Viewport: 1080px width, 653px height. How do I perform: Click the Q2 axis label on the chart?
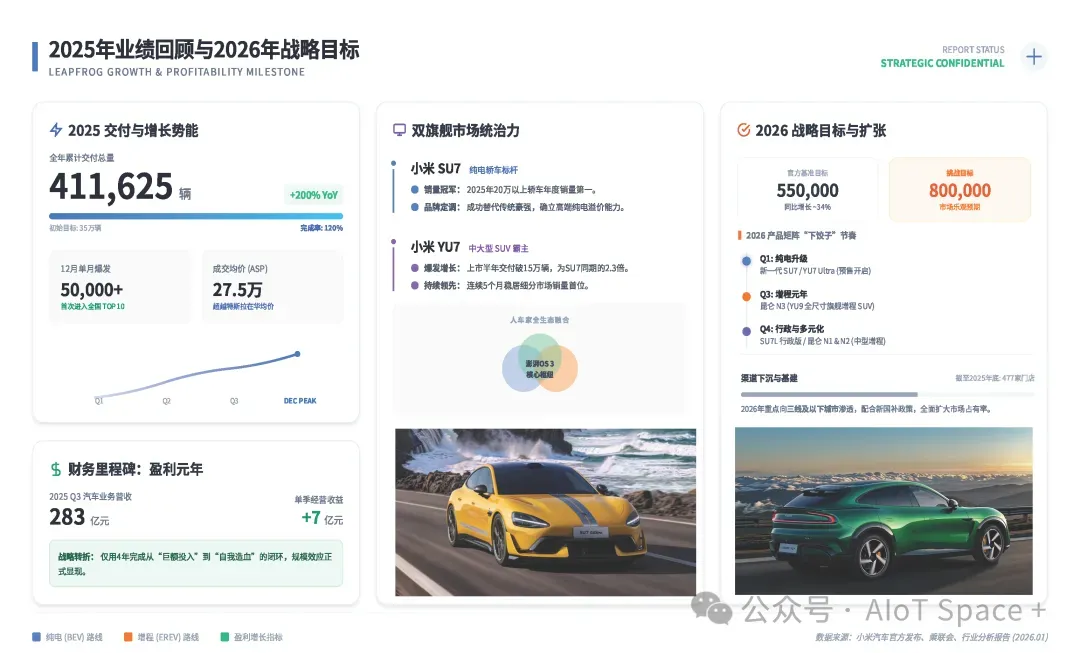(166, 401)
